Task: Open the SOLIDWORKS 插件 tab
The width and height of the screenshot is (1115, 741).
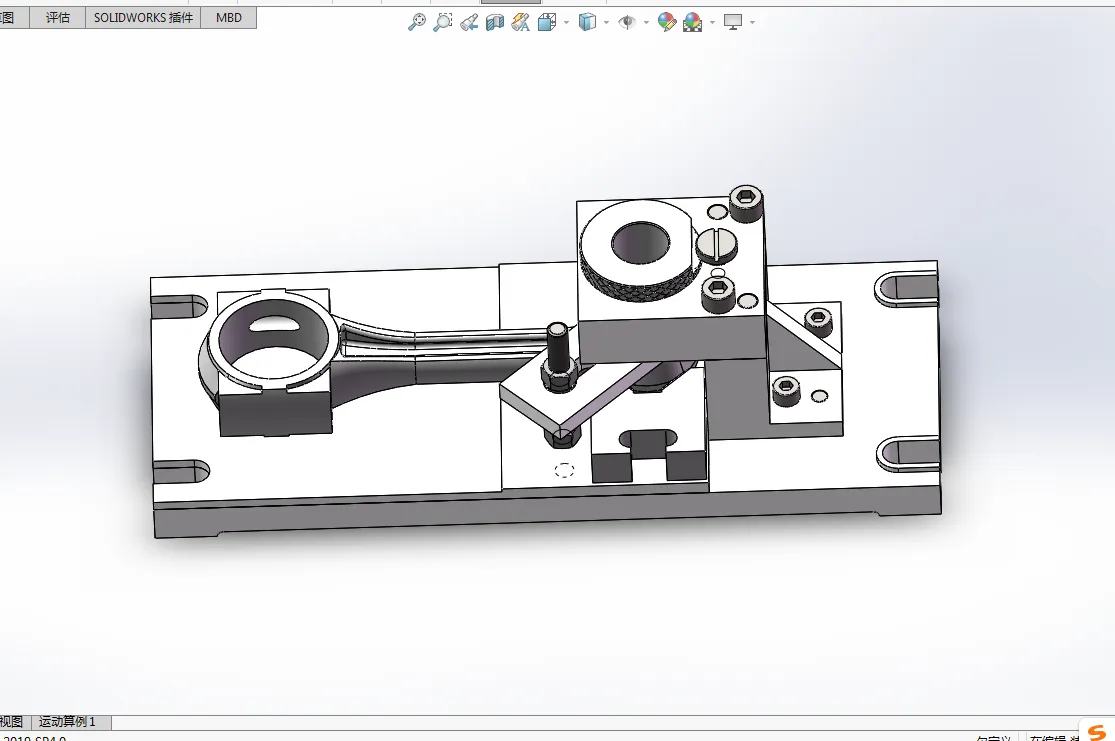Action: (x=143, y=18)
